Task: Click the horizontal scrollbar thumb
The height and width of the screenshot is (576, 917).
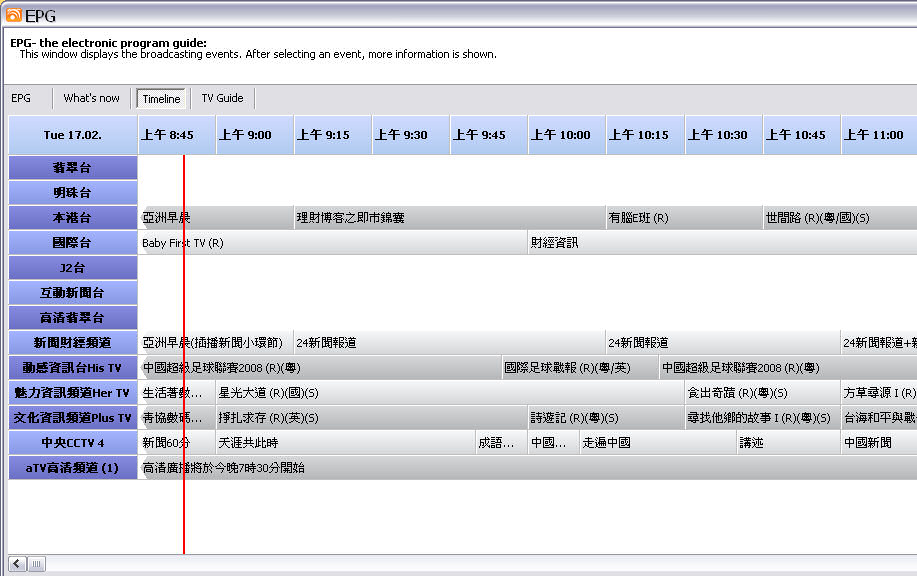Action: click(x=36, y=564)
